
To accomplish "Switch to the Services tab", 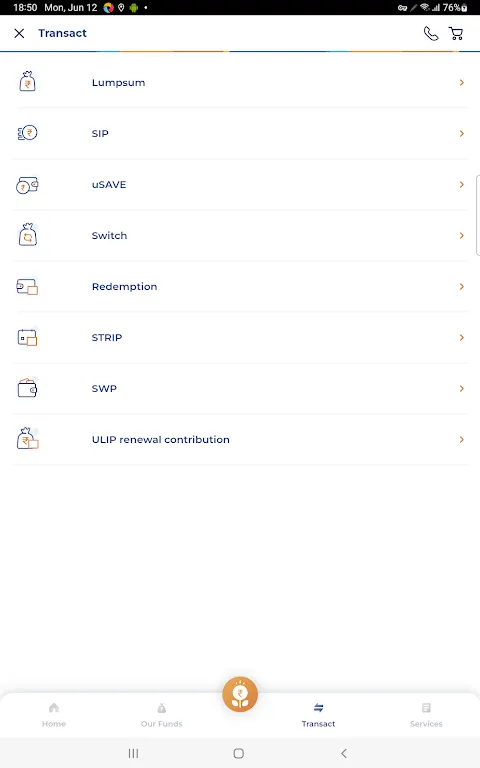I will tap(426, 715).
